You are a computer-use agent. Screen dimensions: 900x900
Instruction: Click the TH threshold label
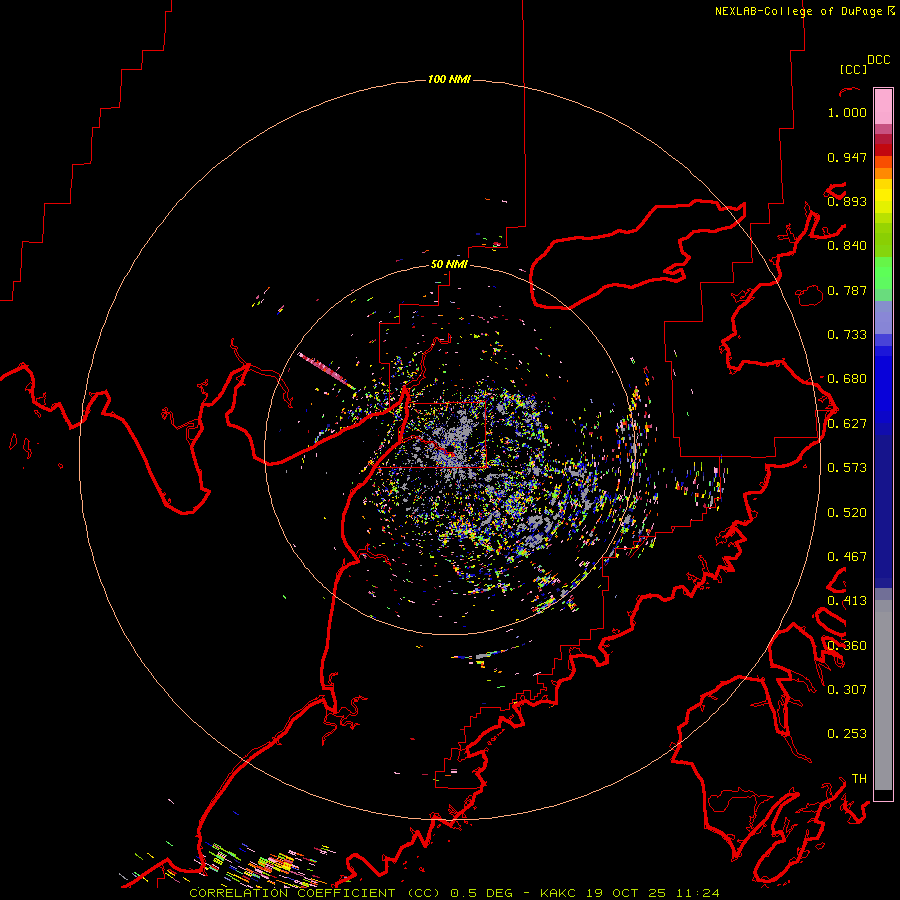859,779
